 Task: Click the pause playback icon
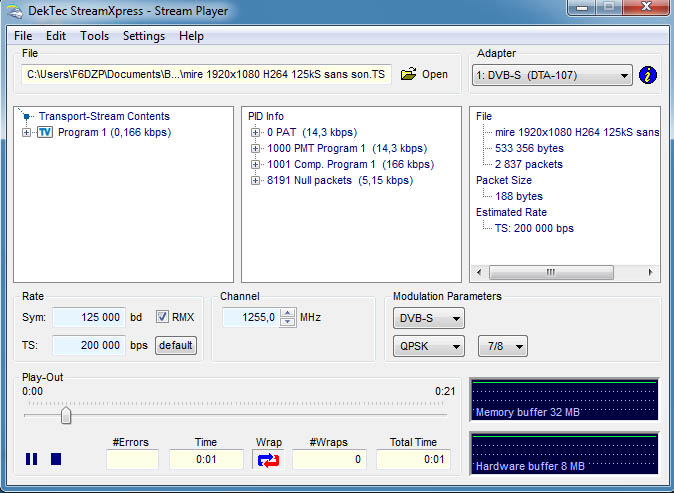(32, 459)
